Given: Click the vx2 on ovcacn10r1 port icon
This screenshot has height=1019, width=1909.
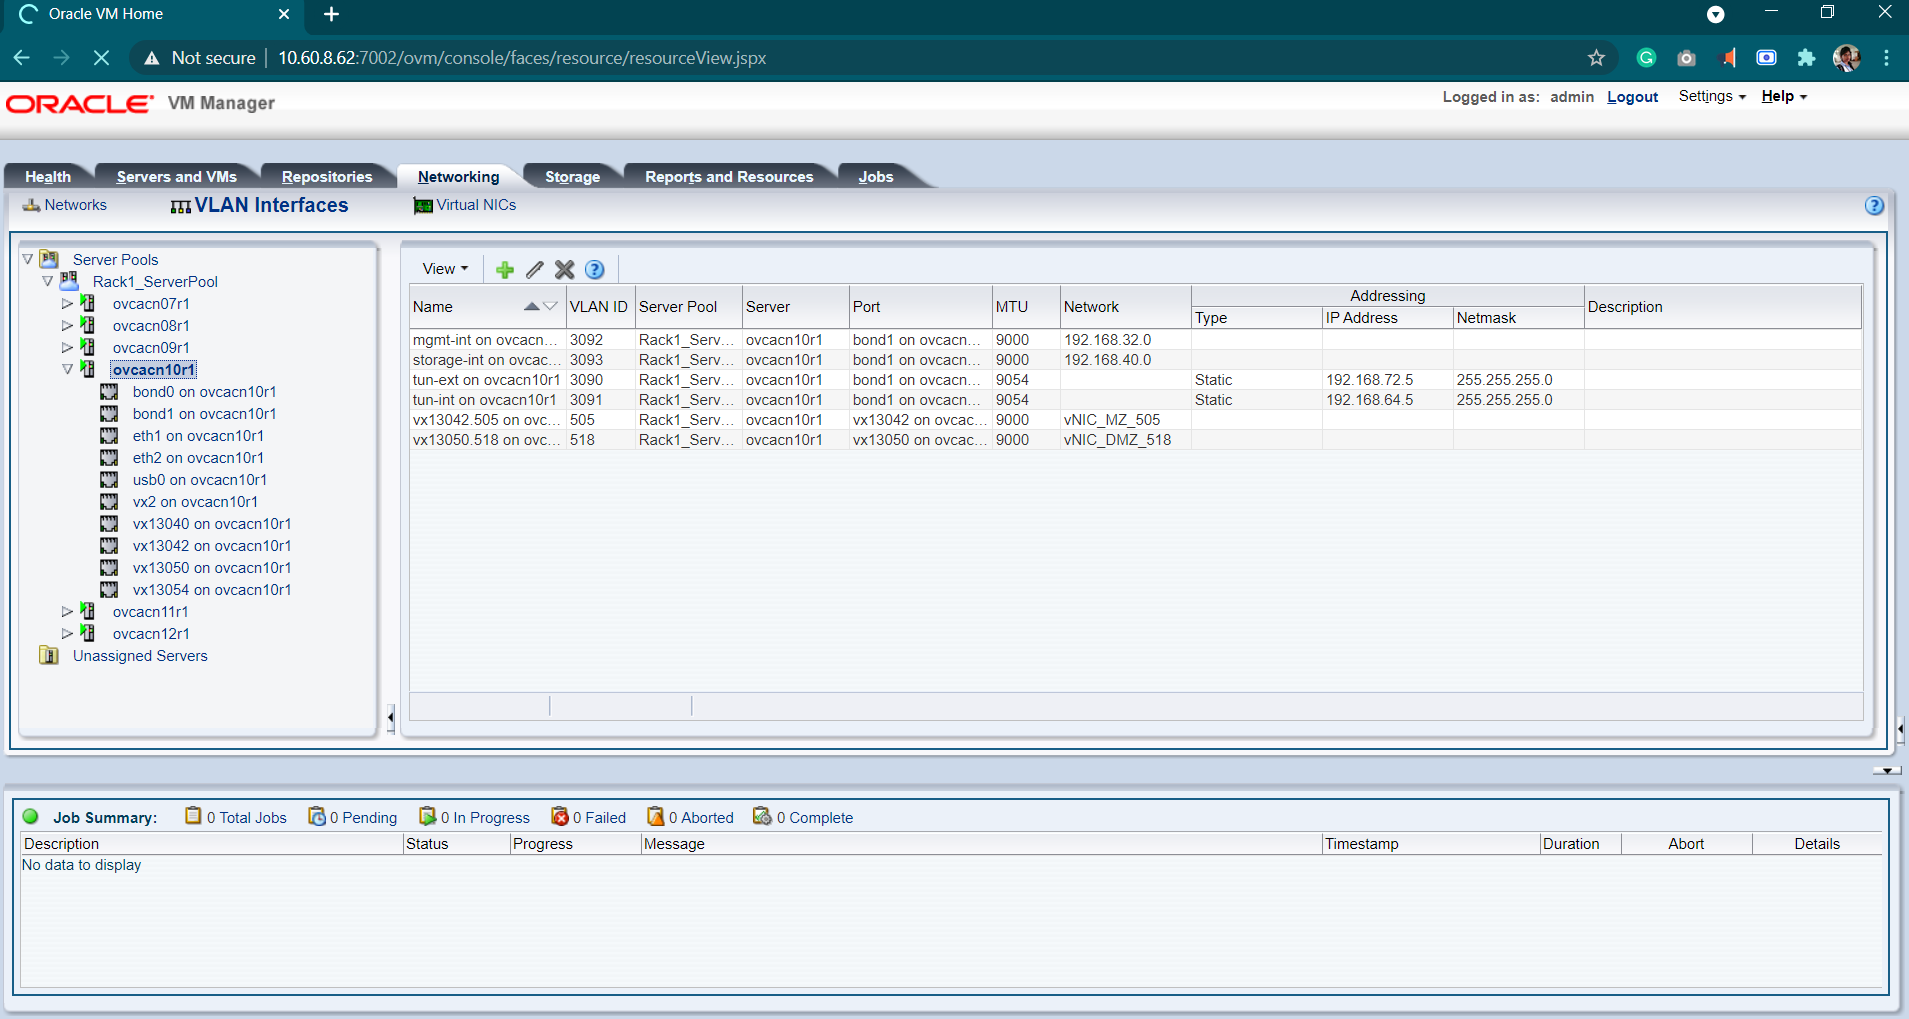Looking at the screenshot, I should (109, 501).
